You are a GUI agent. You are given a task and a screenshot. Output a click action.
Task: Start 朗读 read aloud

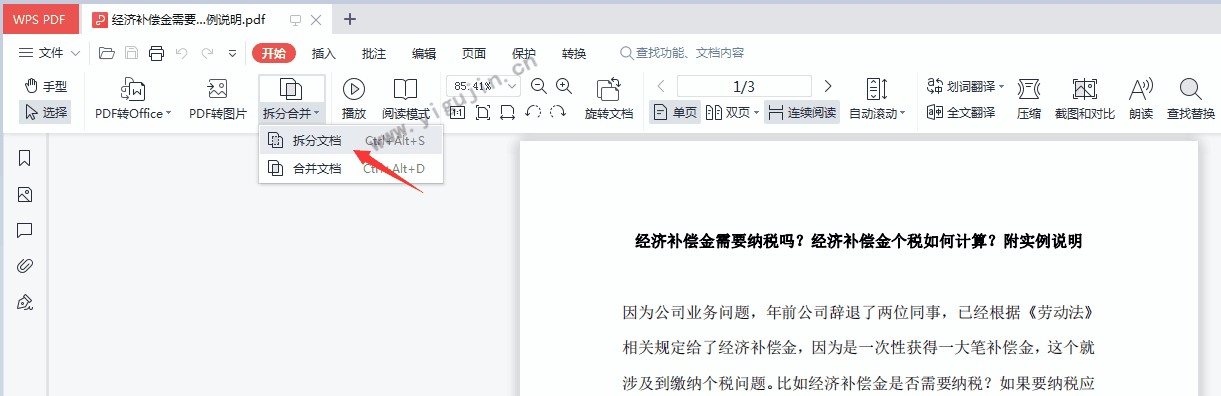click(x=1141, y=99)
